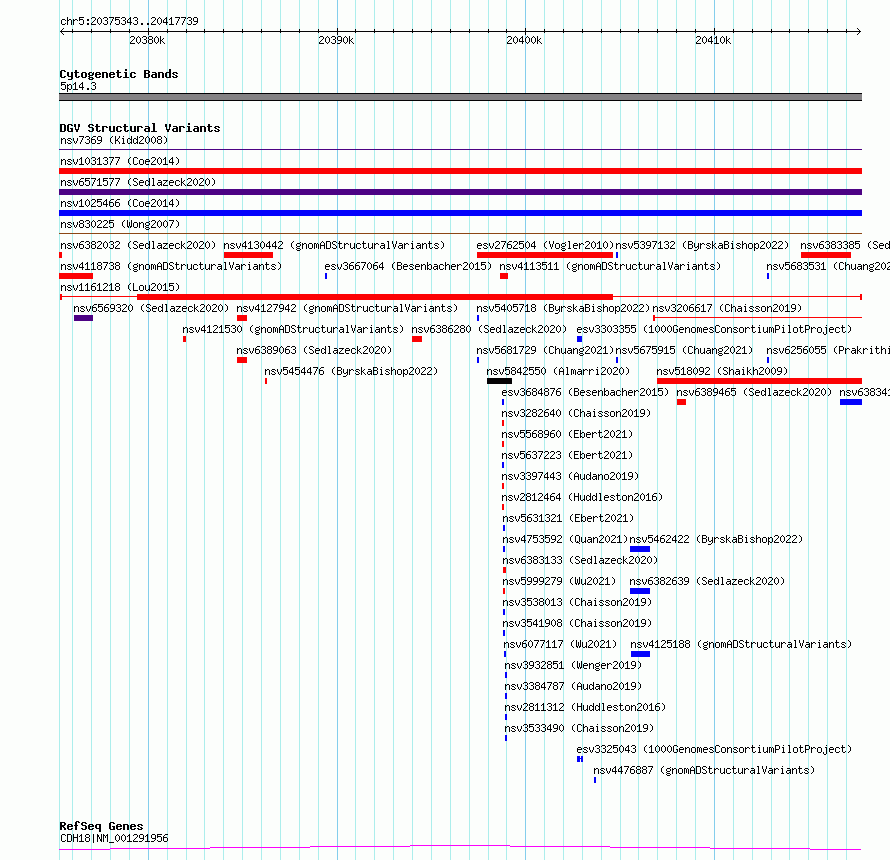Select blue bar under nsv5462422

640,549
